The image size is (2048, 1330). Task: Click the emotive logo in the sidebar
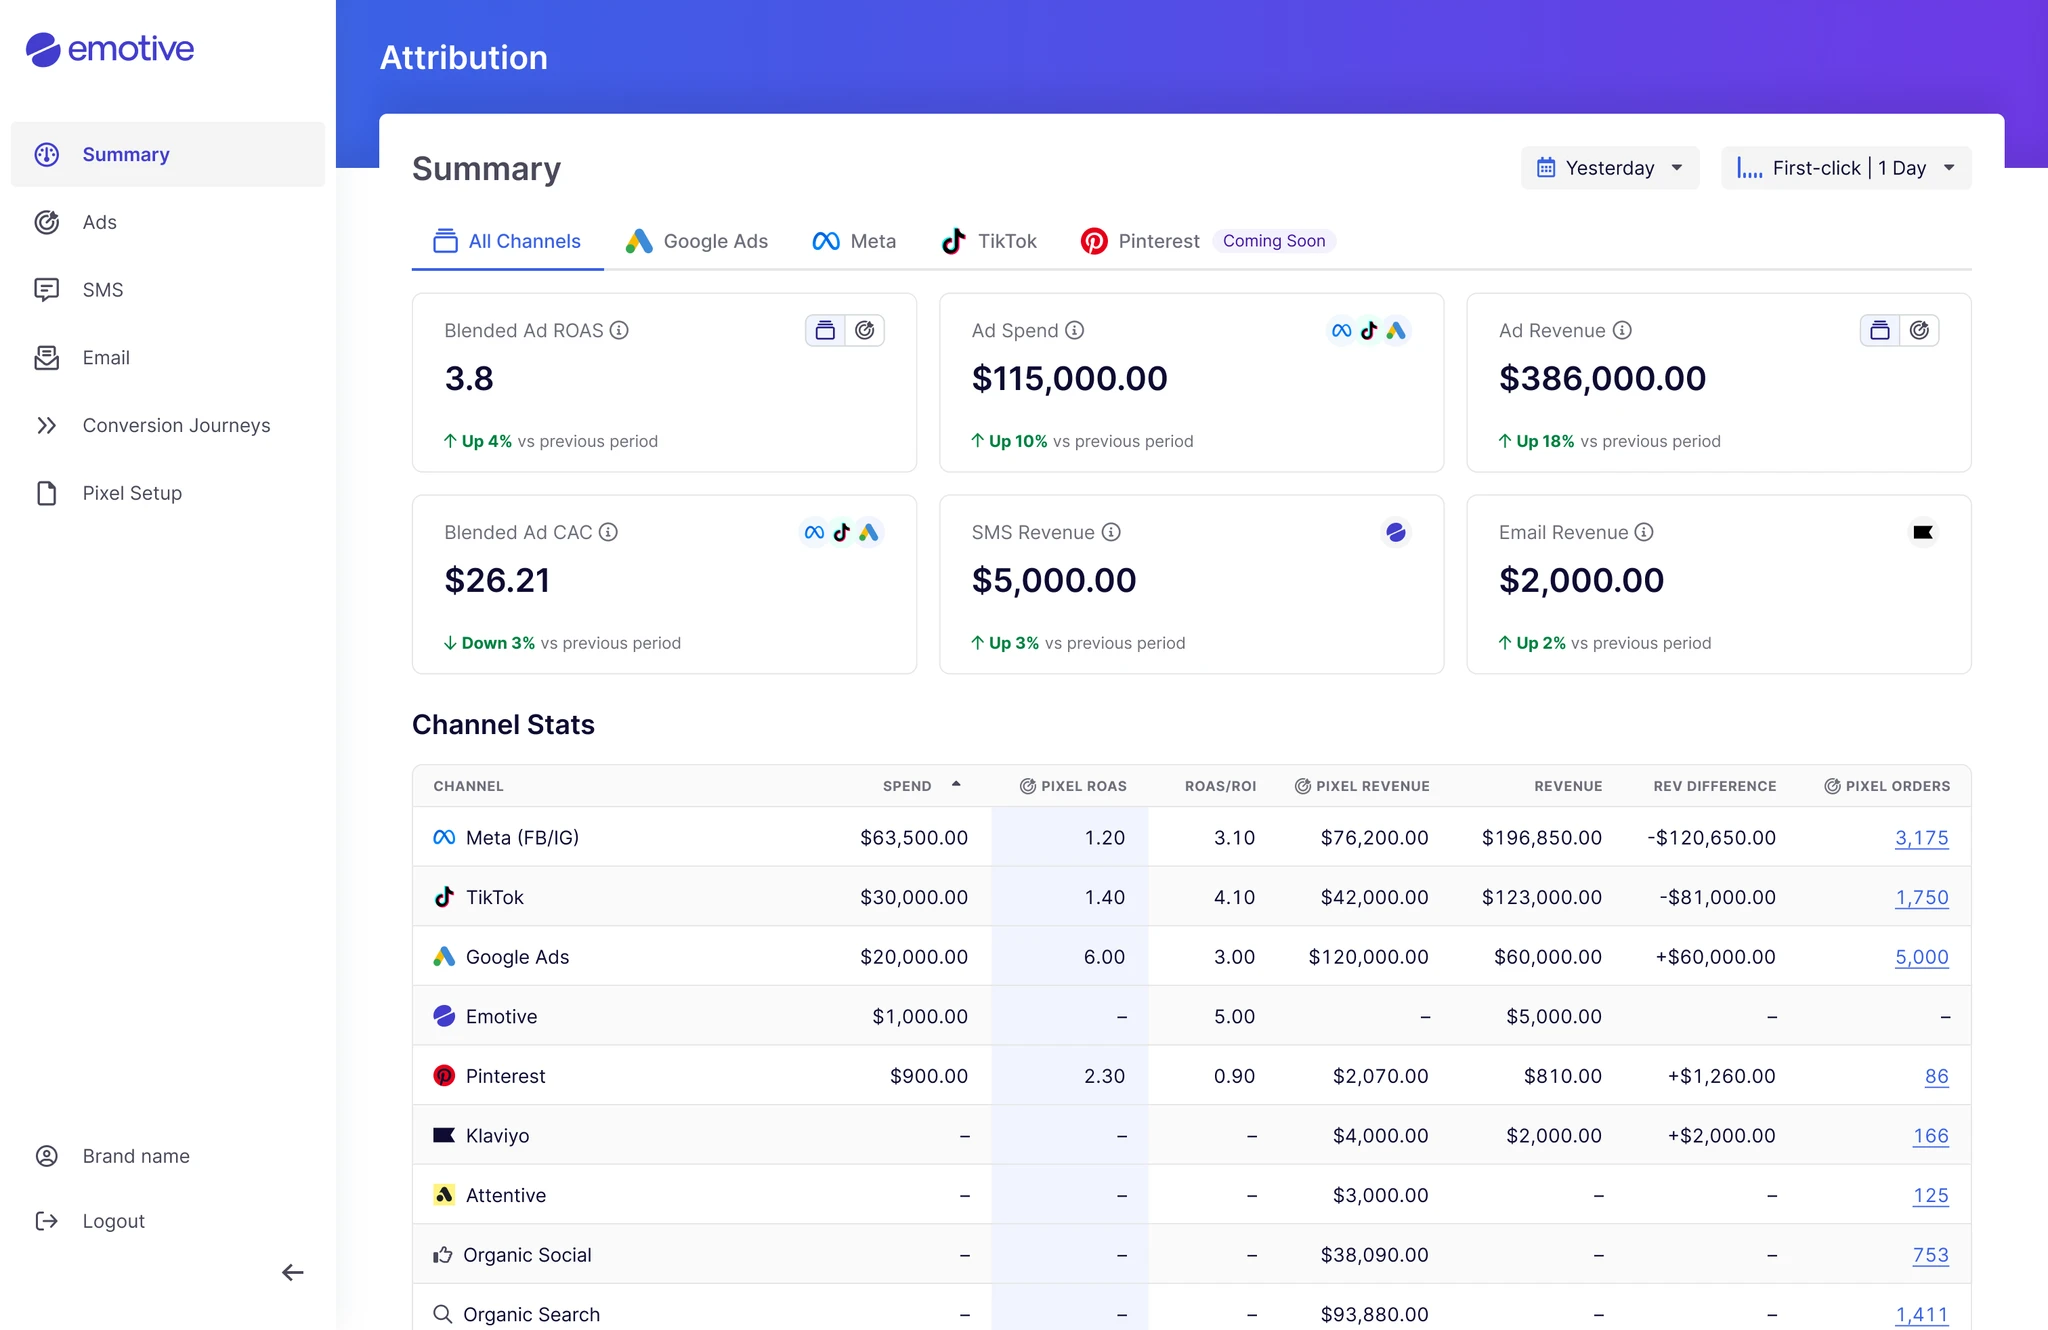click(x=110, y=49)
